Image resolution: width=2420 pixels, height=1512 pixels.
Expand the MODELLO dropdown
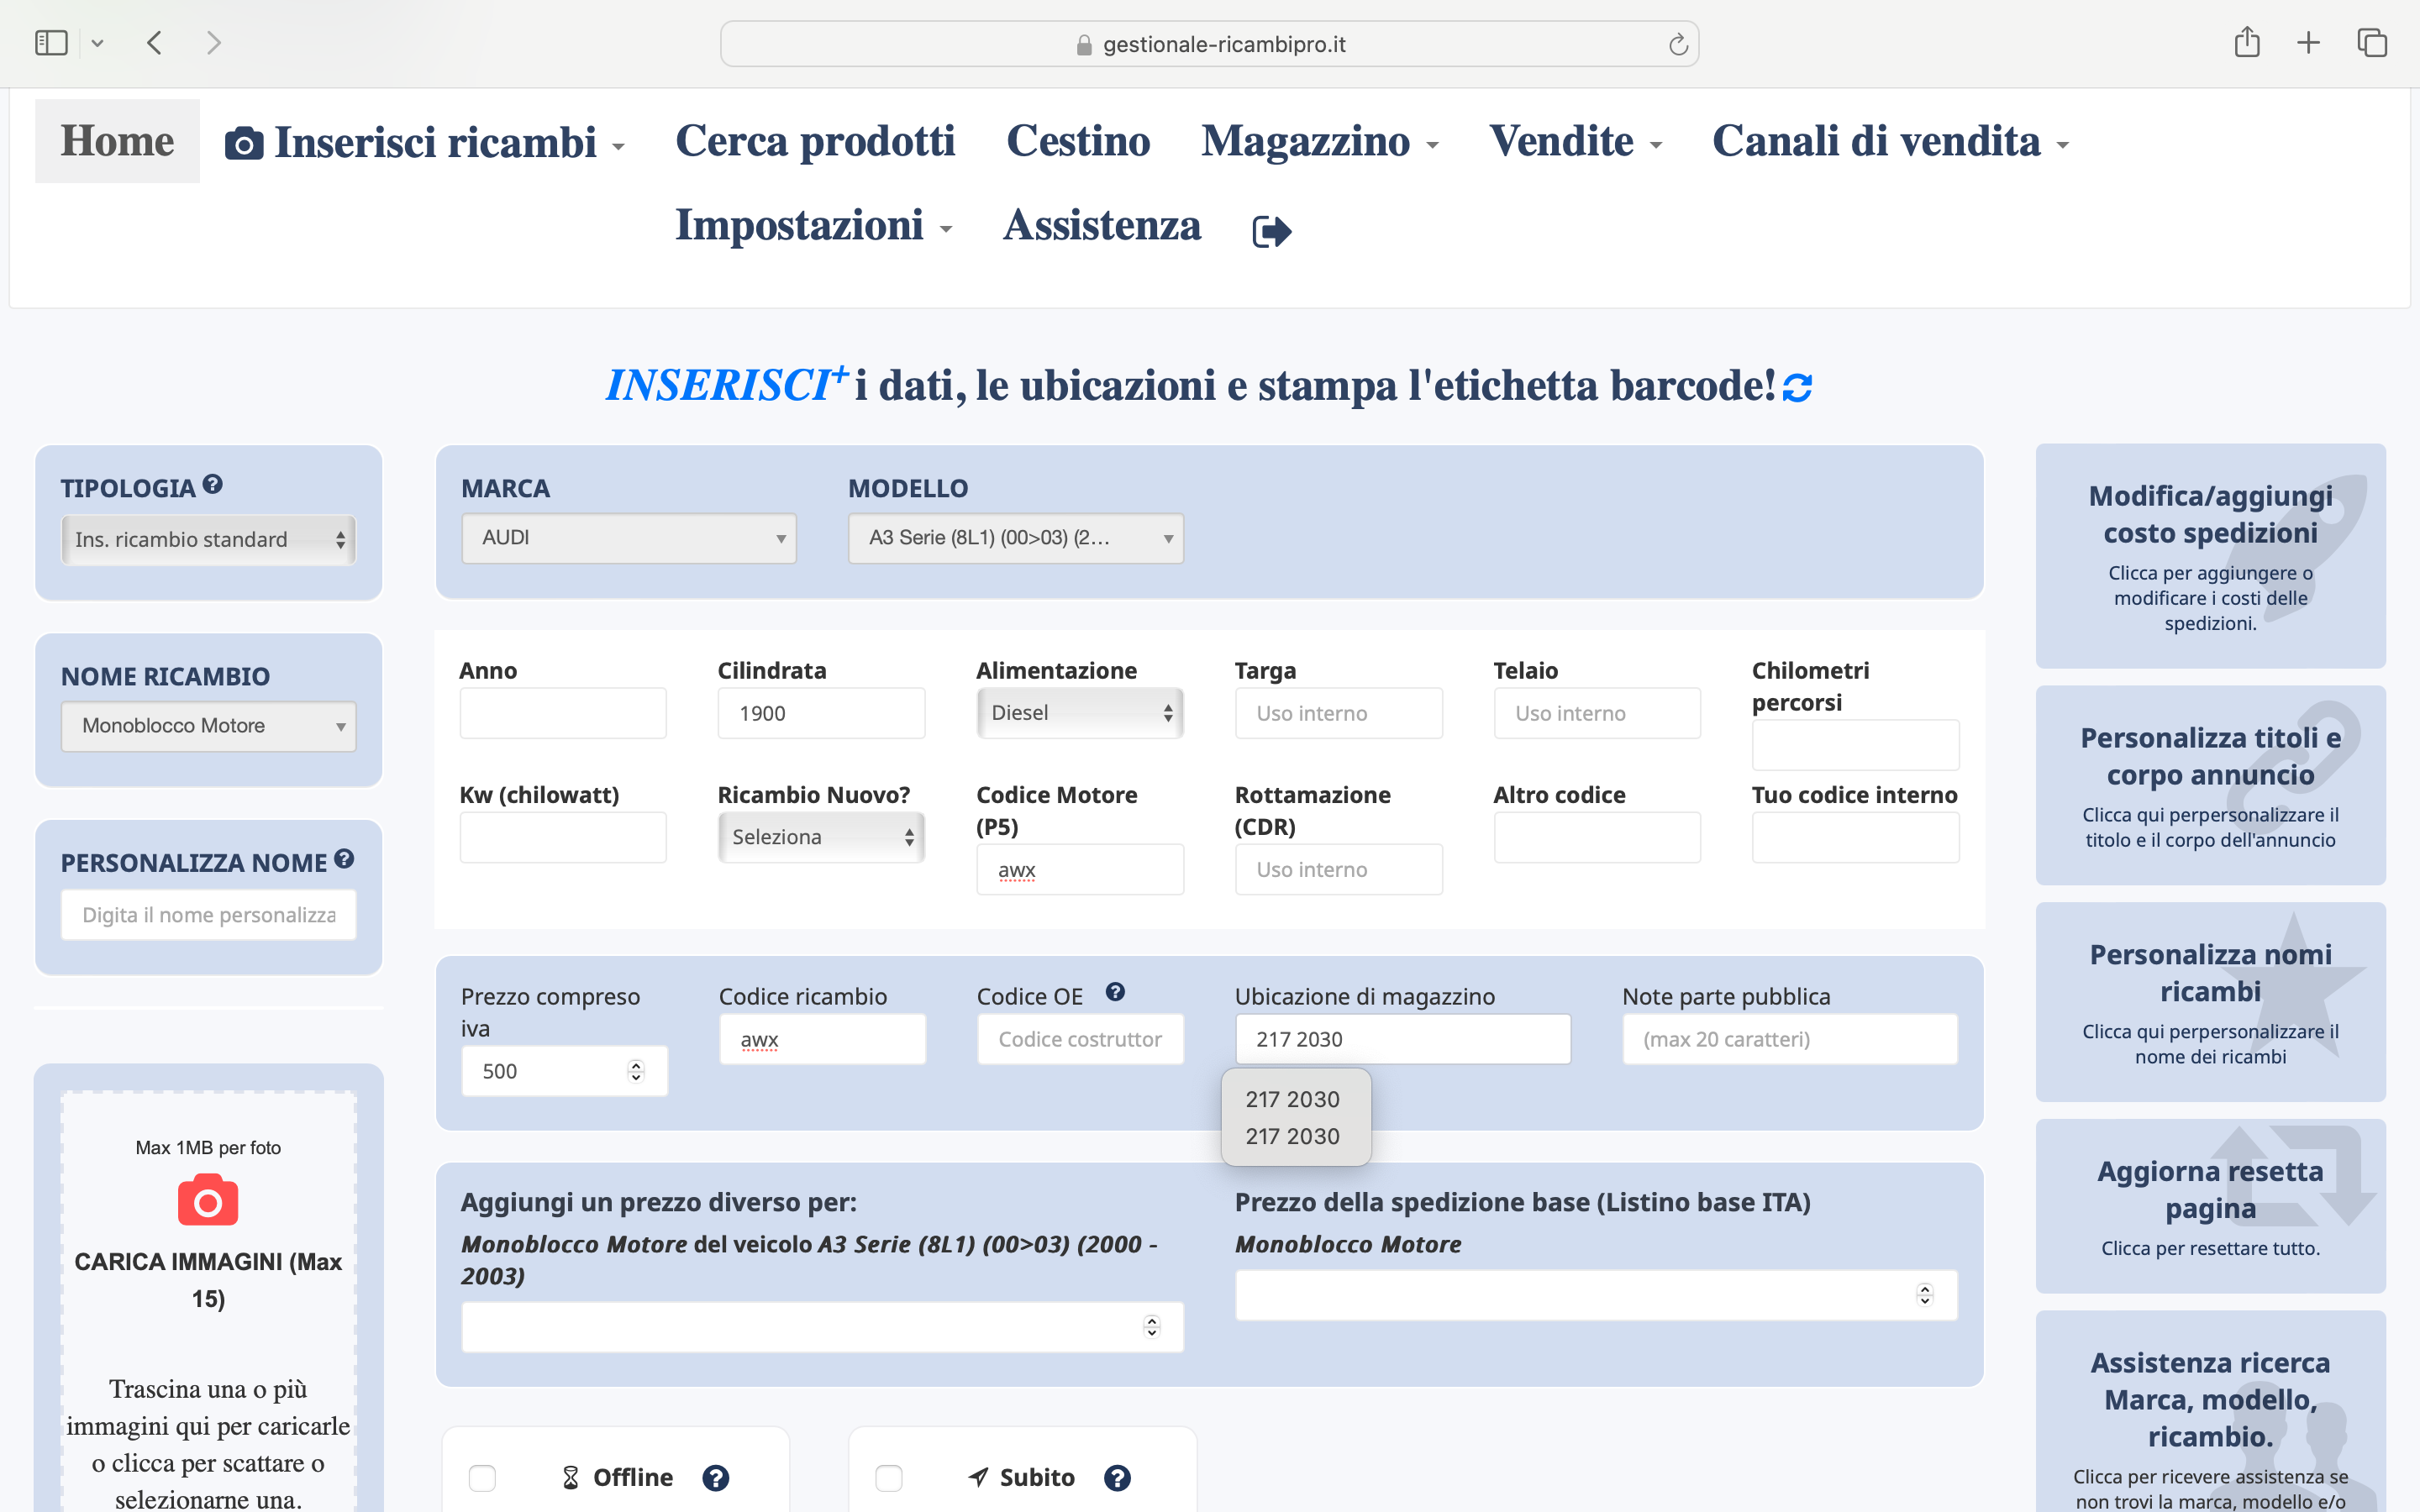[1015, 538]
